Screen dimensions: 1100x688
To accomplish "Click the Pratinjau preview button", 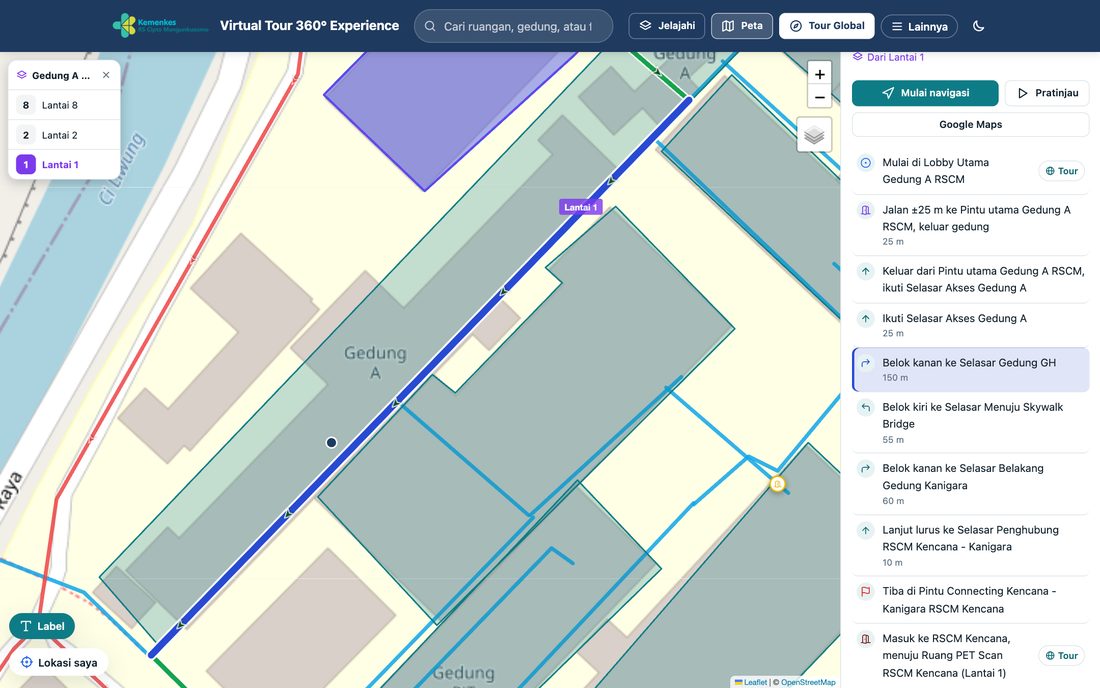I will 1047,93.
